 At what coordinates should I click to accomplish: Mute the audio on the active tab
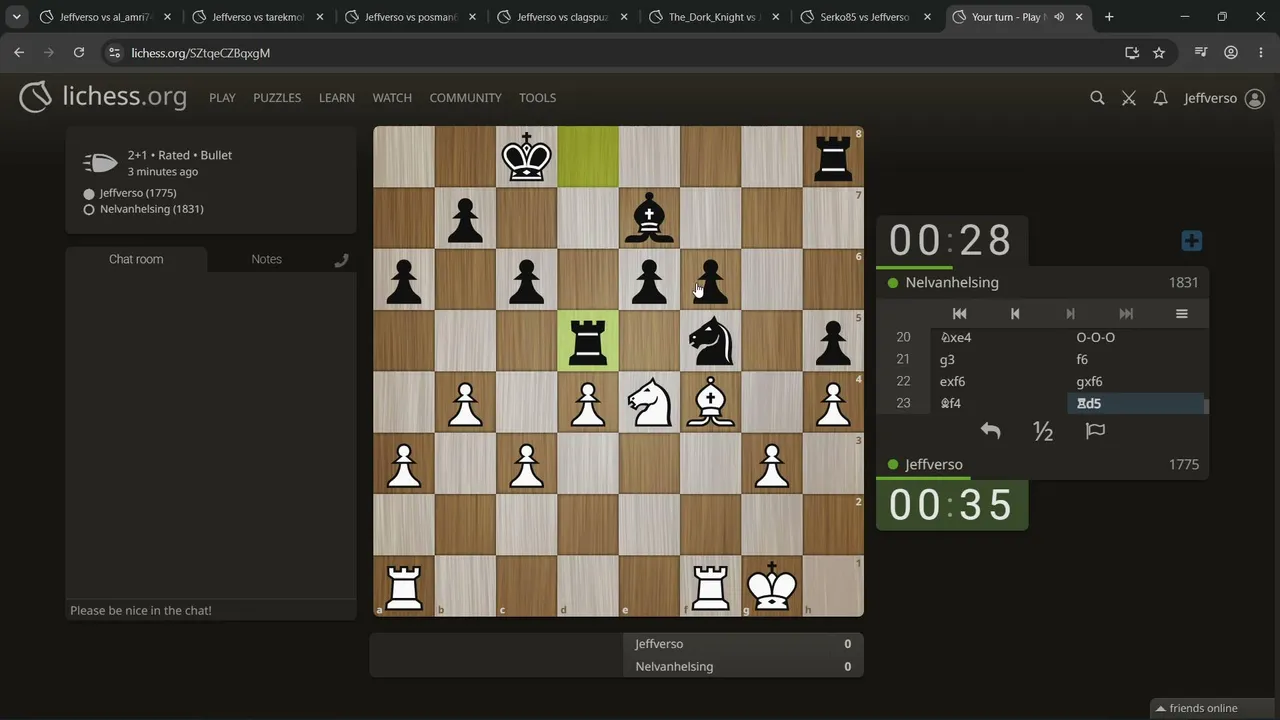1058,17
